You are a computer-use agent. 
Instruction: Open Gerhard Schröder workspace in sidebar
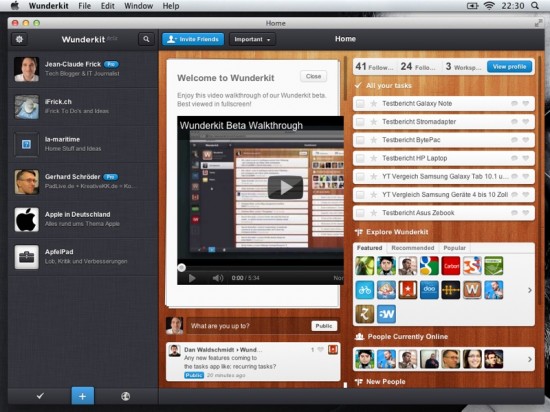coord(83,182)
